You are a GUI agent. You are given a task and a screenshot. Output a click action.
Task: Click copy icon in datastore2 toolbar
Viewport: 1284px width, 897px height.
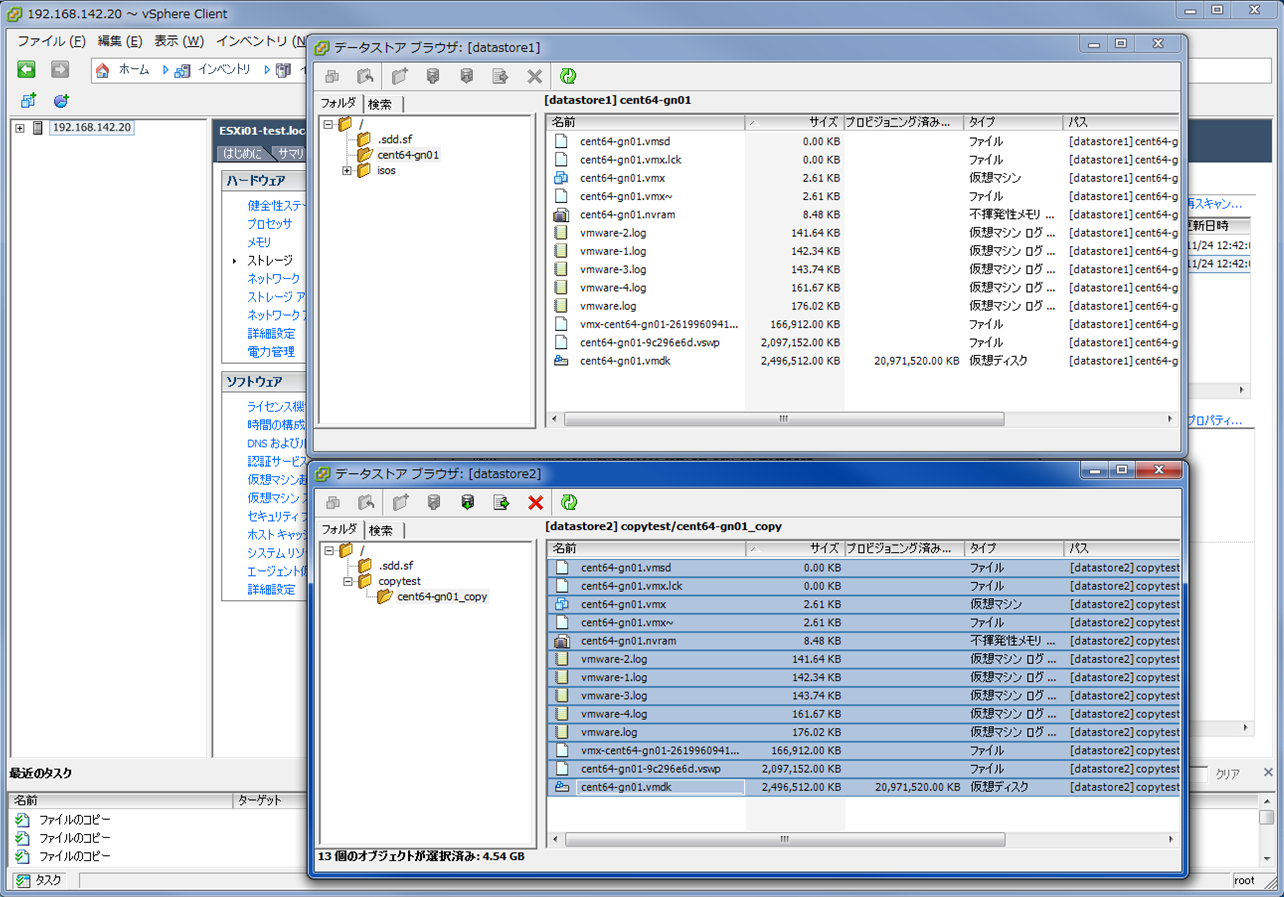point(333,503)
